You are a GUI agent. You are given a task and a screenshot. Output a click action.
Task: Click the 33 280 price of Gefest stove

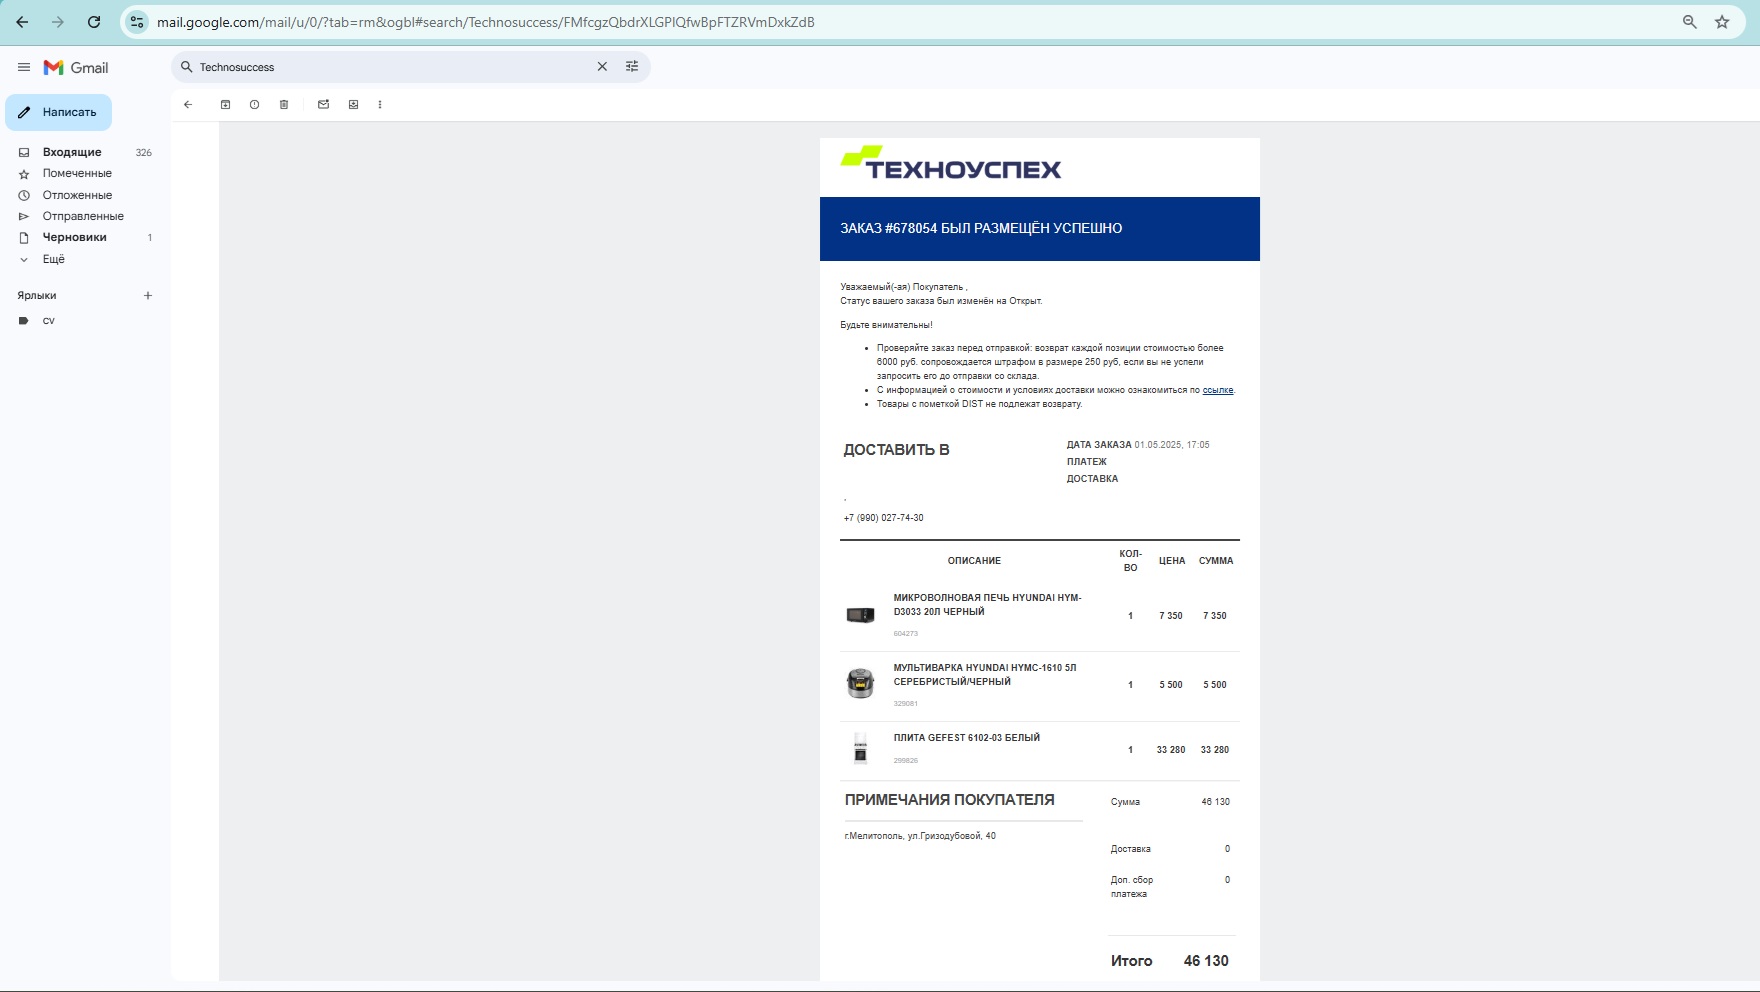coord(1171,750)
